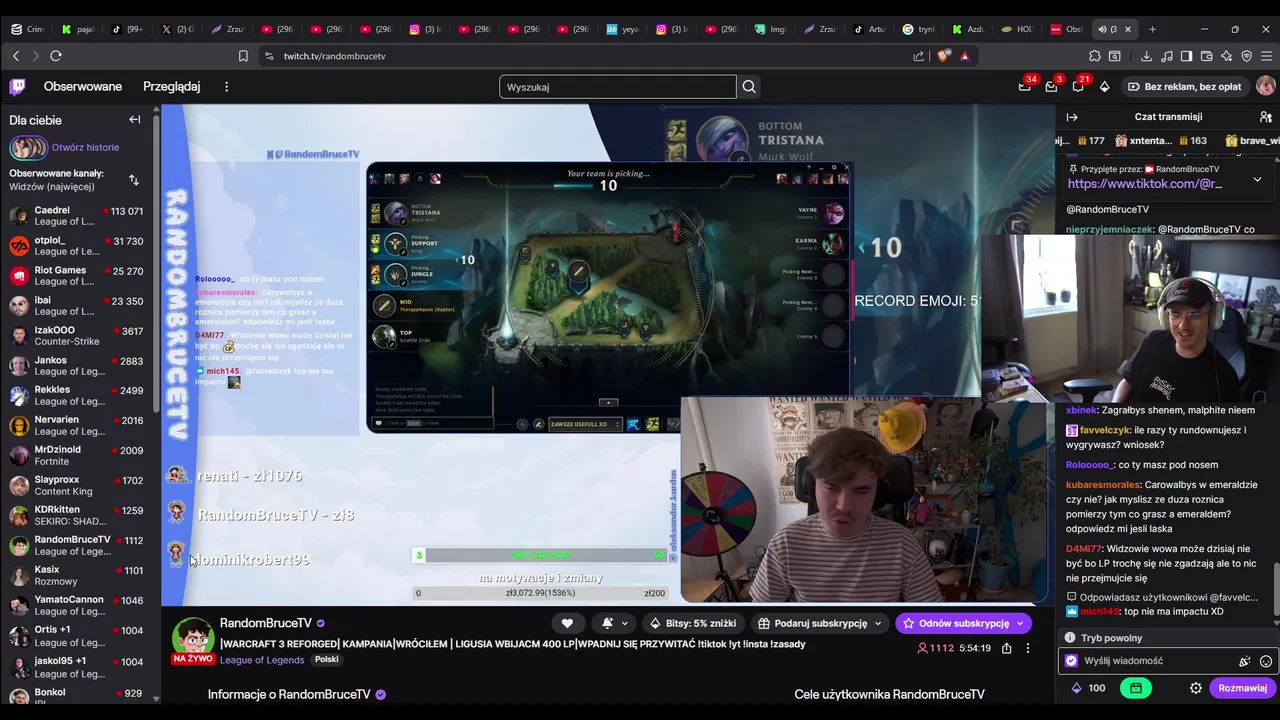The width and height of the screenshot is (1280, 720).
Task: Click Bez reklam, bez opłat button
Action: point(1184,87)
